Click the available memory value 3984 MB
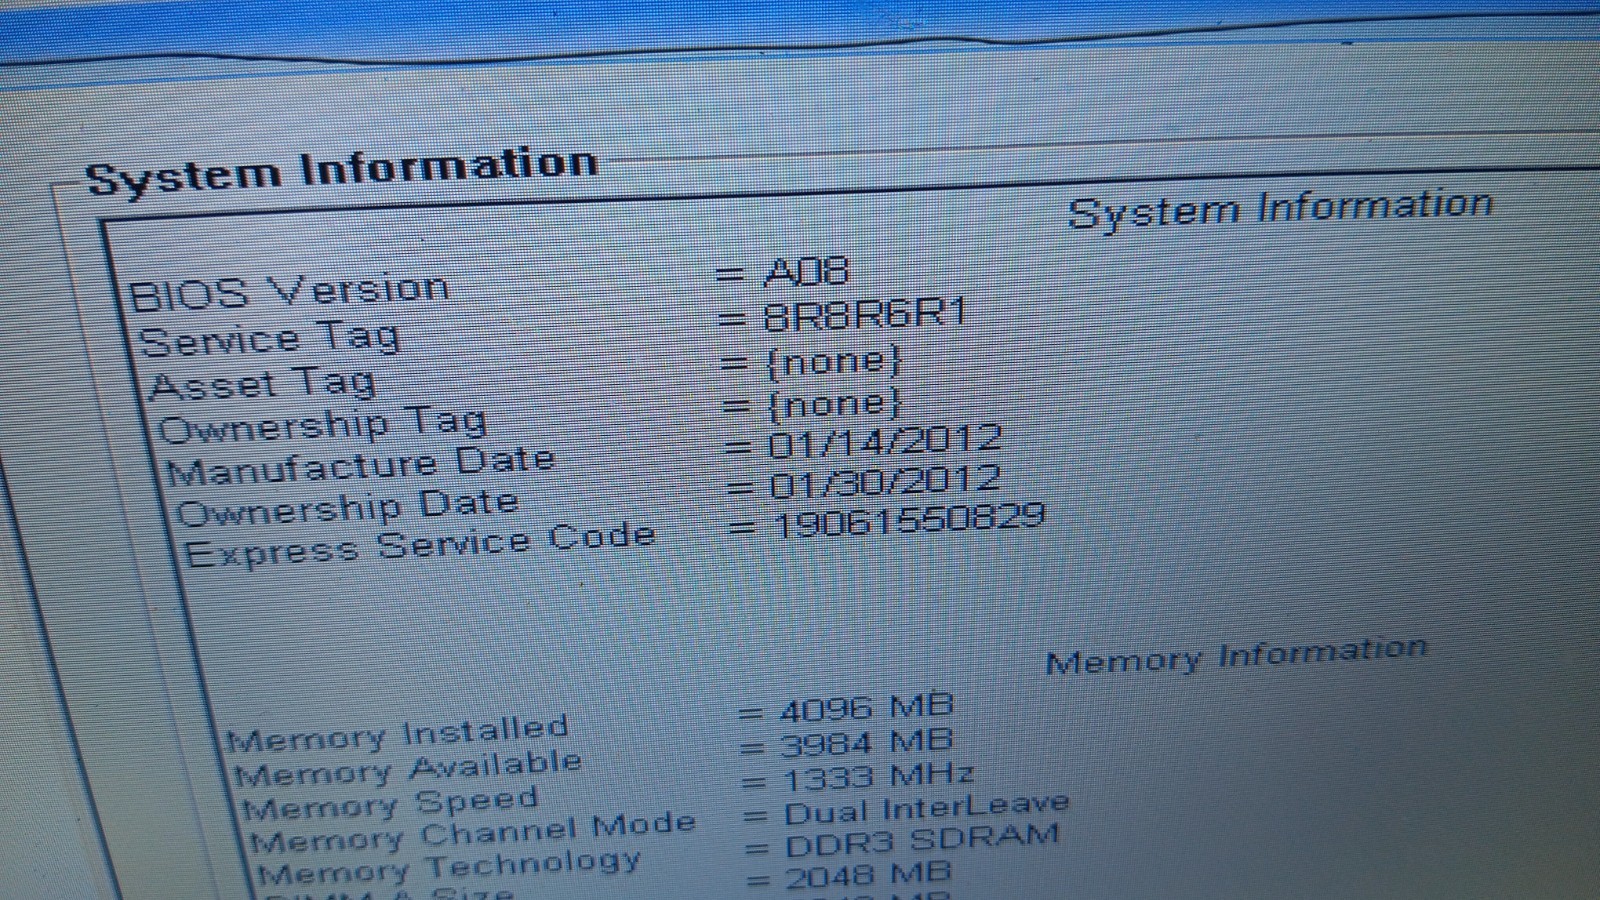The height and width of the screenshot is (900, 1600). tap(867, 743)
